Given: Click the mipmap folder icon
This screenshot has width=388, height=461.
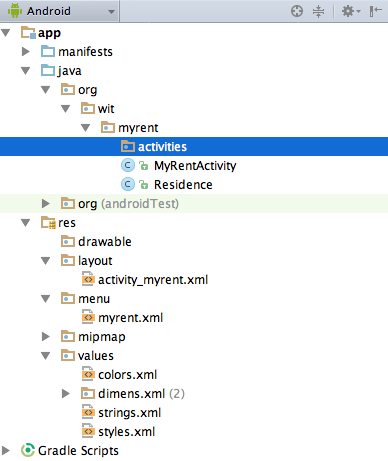Looking at the screenshot, I should click(68, 336).
